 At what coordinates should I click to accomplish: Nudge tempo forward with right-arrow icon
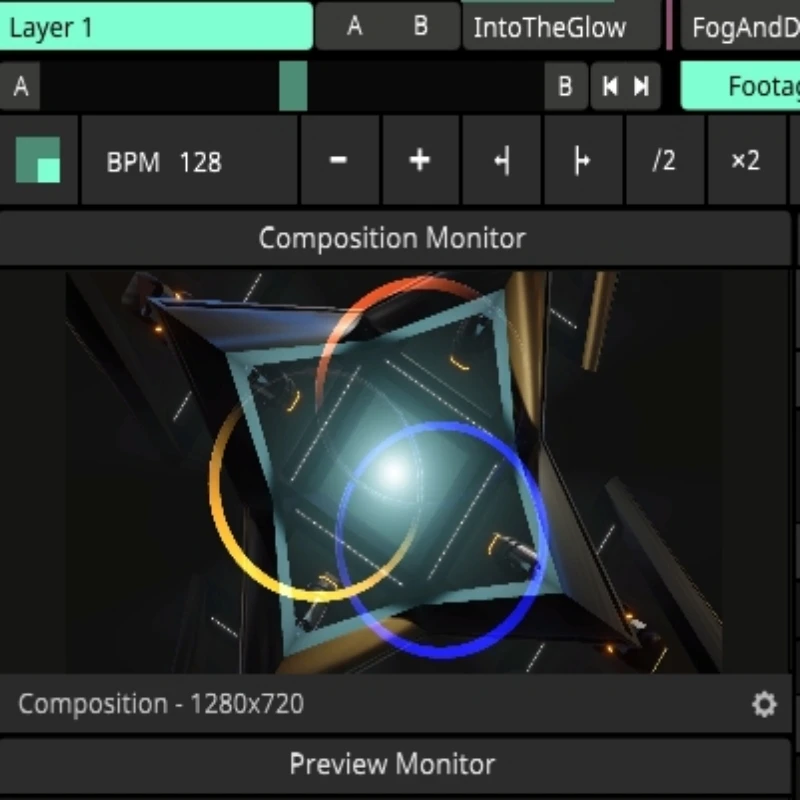pyautogui.click(x=583, y=160)
